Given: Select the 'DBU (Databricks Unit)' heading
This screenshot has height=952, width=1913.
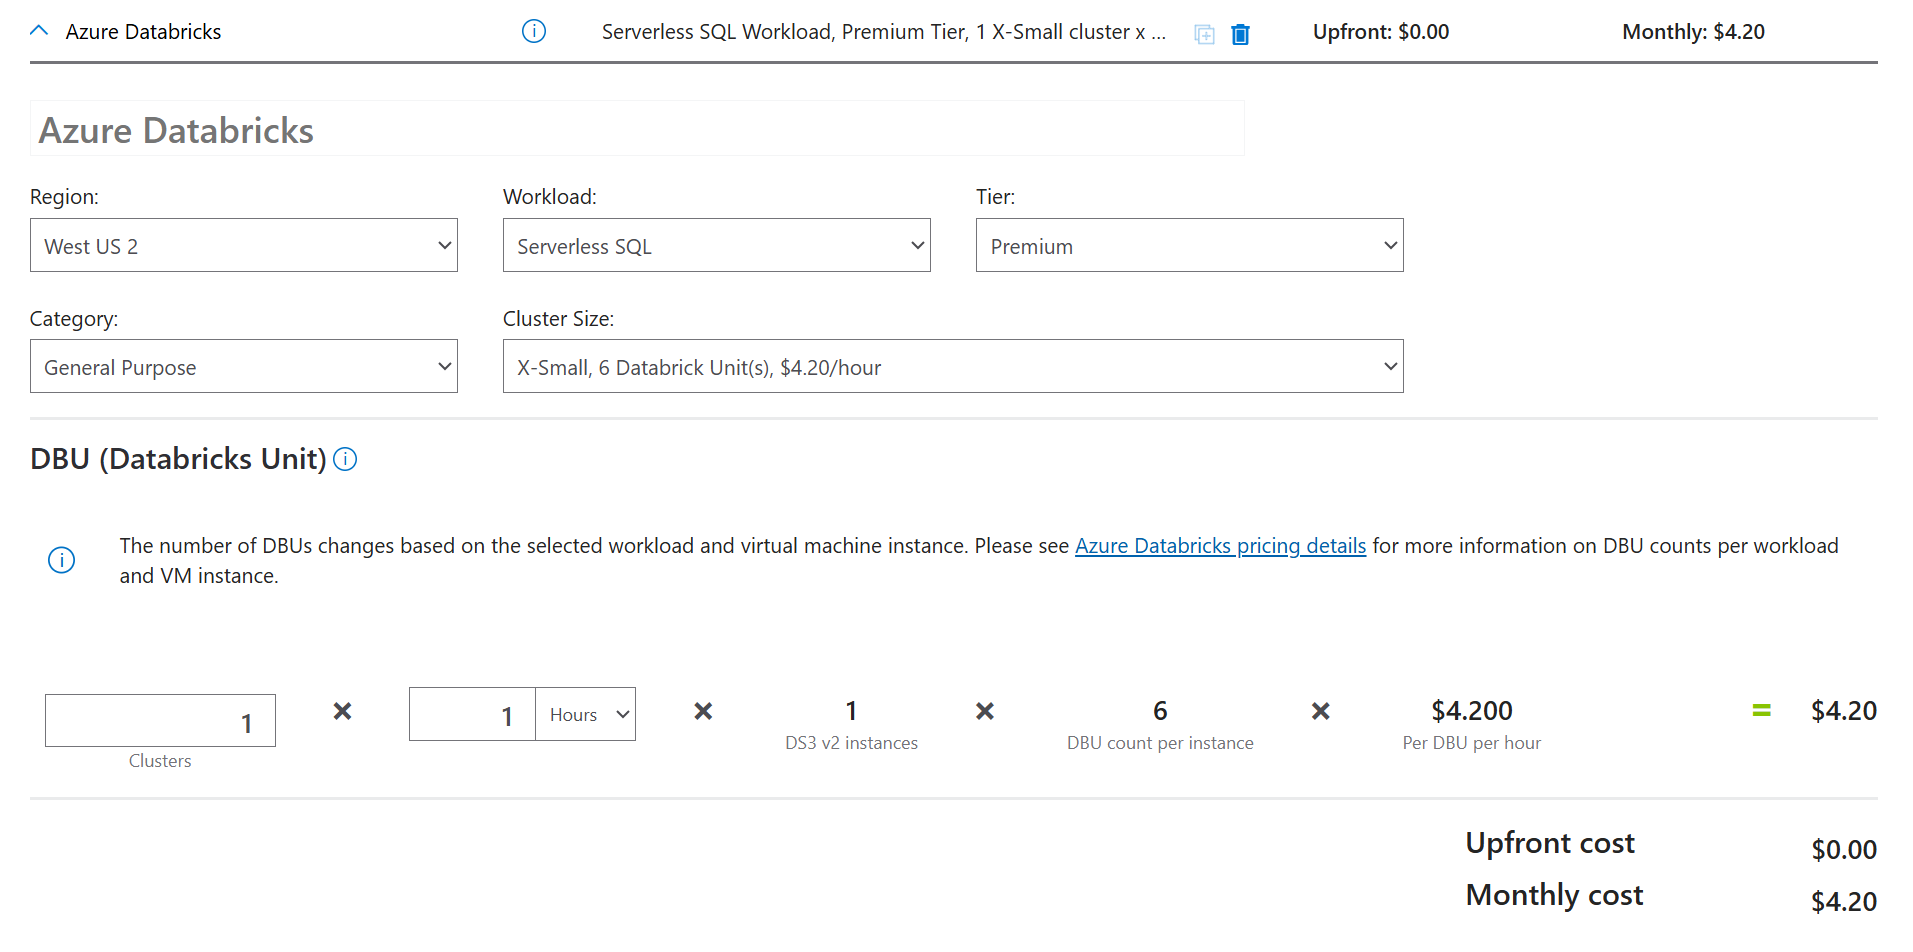Looking at the screenshot, I should [178, 459].
